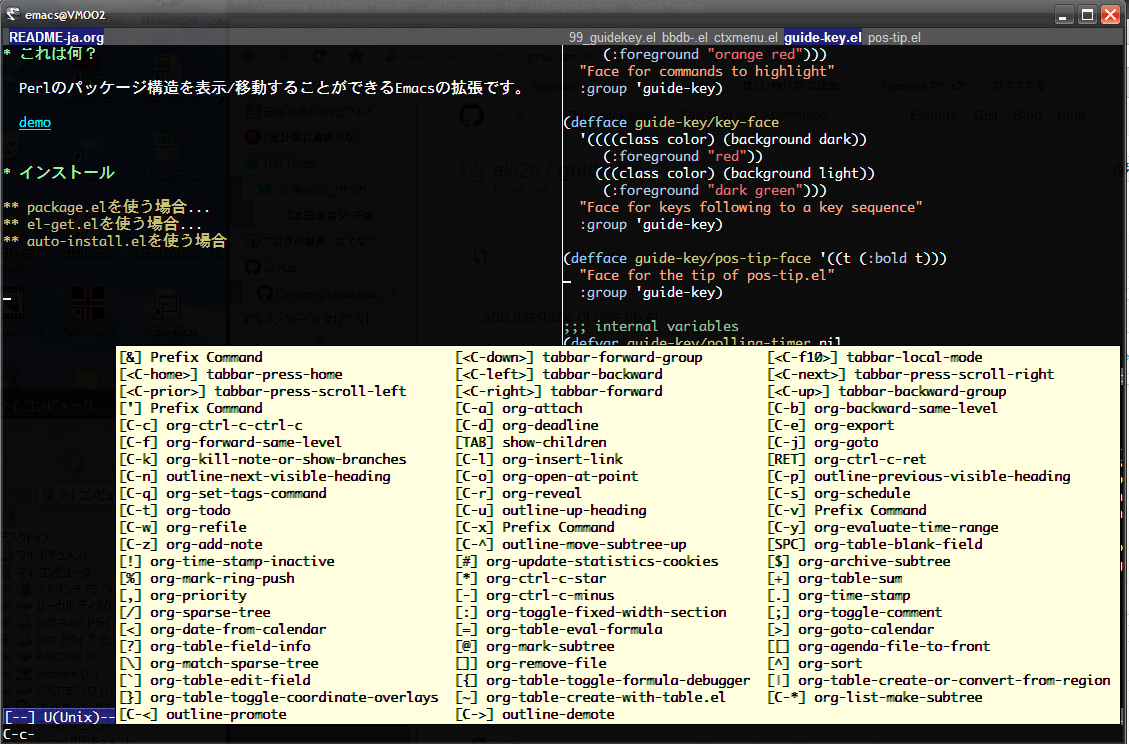Click '[C-v] Prefix Command' entry
This screenshot has height=744, width=1129.
pos(847,511)
